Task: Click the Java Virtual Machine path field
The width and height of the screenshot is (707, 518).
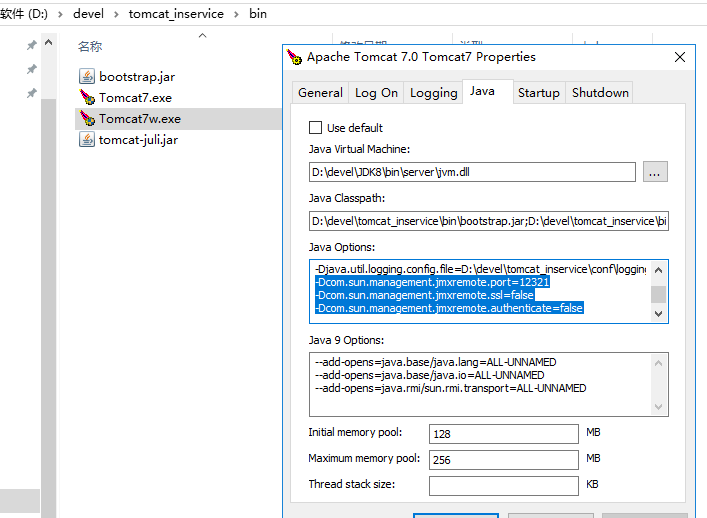Action: 472,172
